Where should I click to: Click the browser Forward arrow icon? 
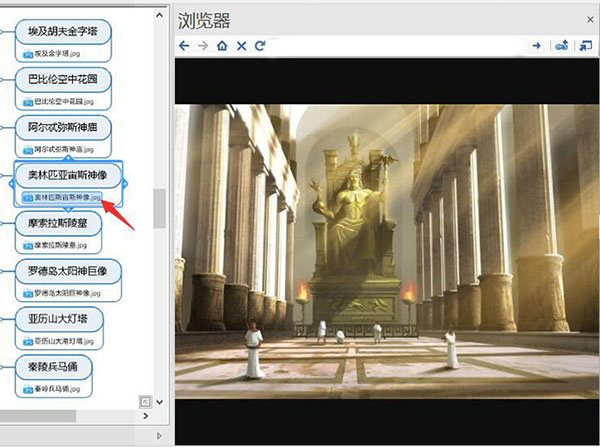pyautogui.click(x=203, y=46)
